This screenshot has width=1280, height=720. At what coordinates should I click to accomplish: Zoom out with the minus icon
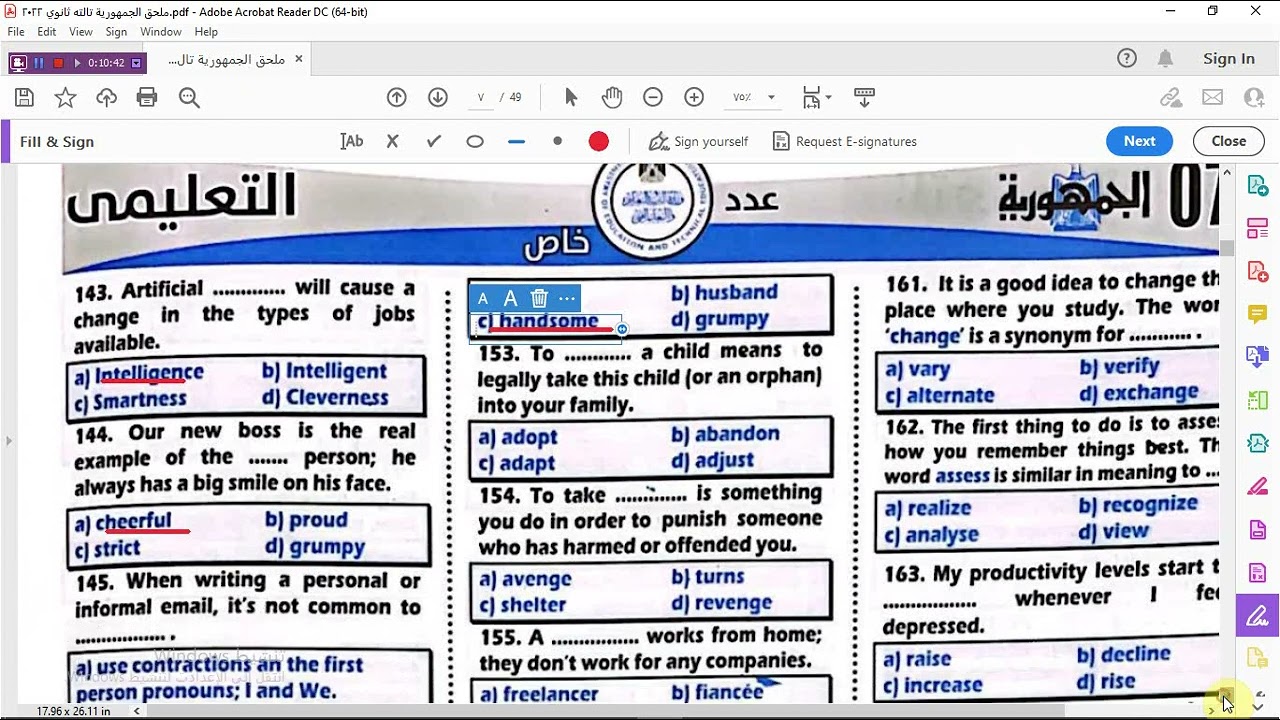(x=653, y=97)
